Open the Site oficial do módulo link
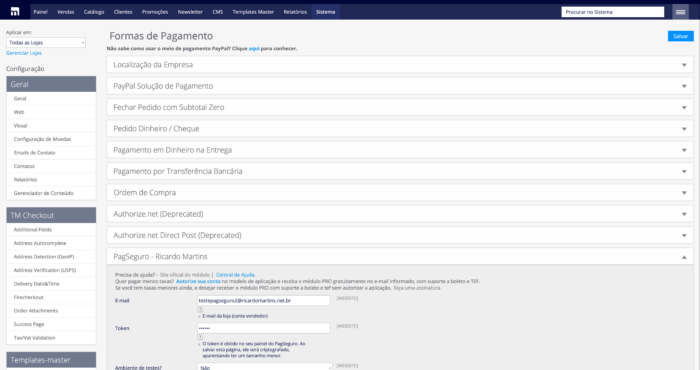 [185, 275]
